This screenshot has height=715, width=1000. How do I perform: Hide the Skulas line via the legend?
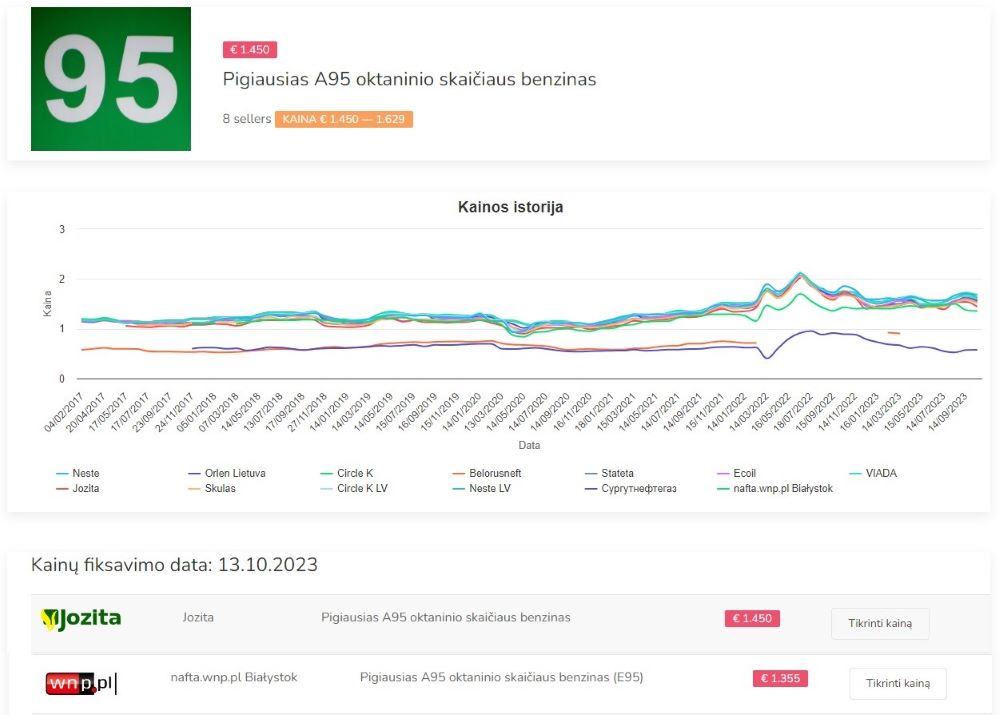(217, 489)
